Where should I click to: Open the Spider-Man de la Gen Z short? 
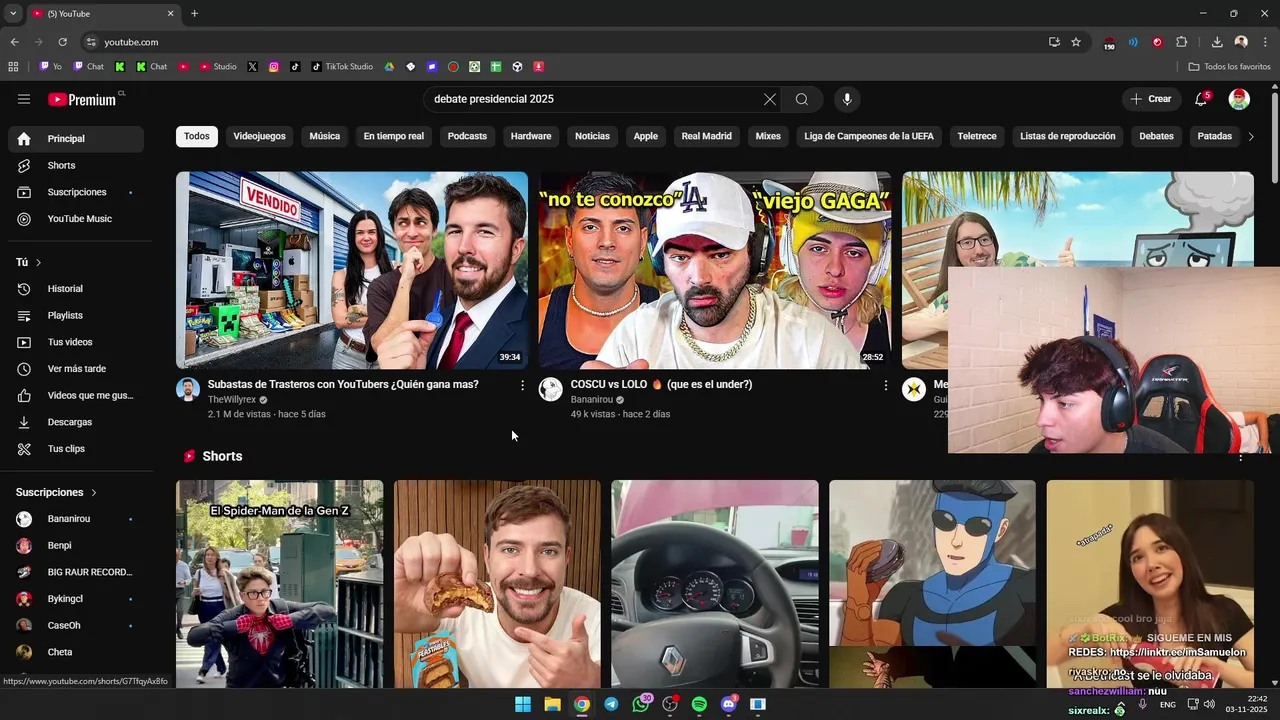(279, 584)
